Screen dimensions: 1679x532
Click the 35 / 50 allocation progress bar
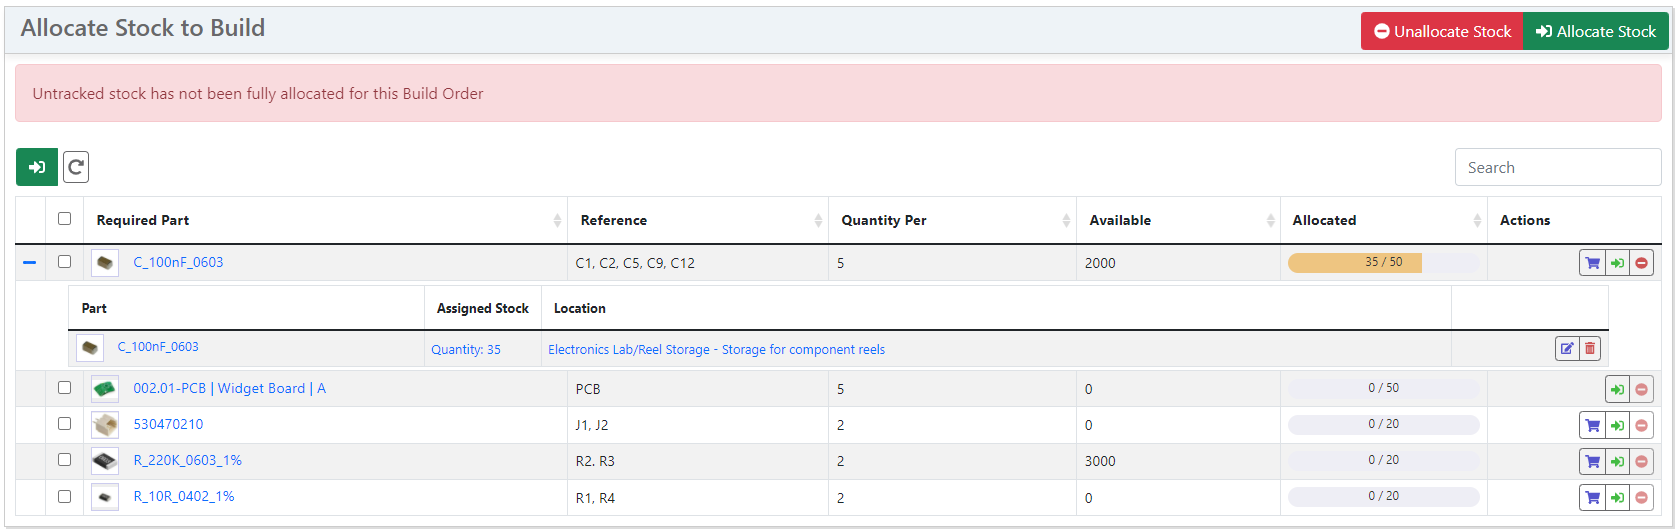(x=1383, y=262)
